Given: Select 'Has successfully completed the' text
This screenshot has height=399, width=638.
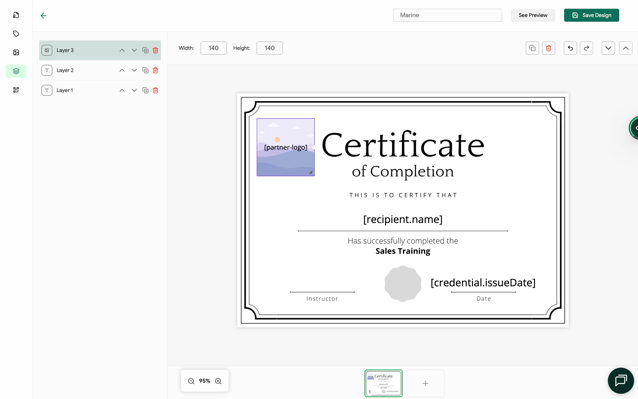Looking at the screenshot, I should coord(403,241).
